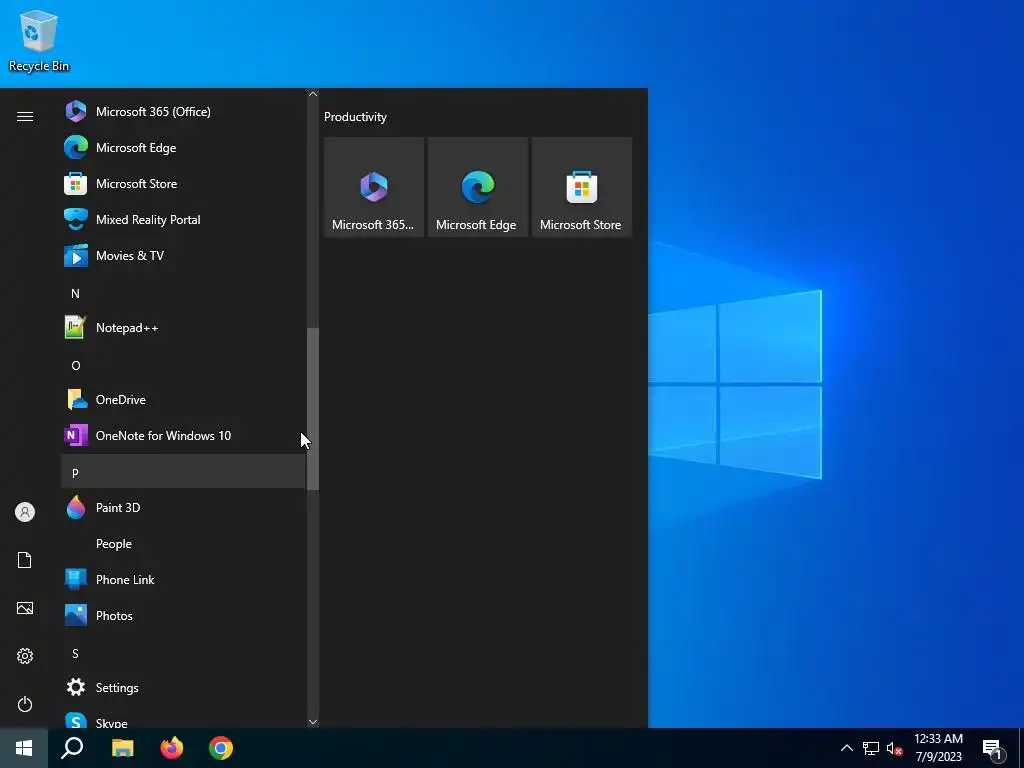Launch OneNote for Windows 10
This screenshot has height=768, width=1024.
click(184, 435)
